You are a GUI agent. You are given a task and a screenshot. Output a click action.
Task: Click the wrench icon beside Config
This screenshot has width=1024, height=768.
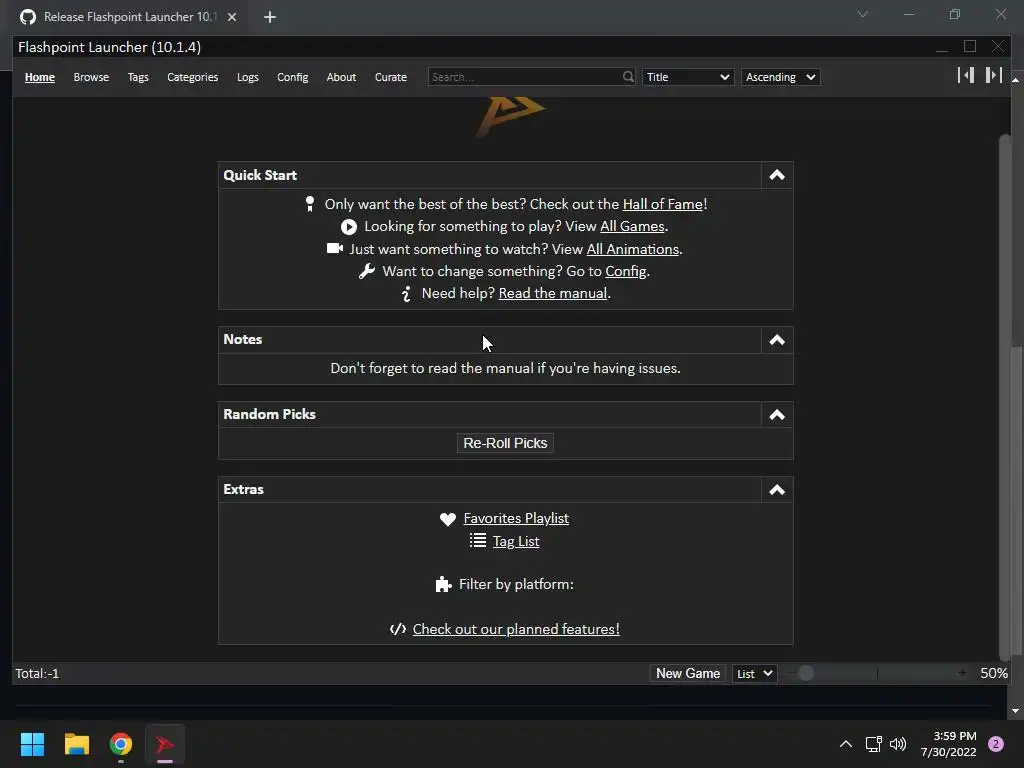point(367,271)
